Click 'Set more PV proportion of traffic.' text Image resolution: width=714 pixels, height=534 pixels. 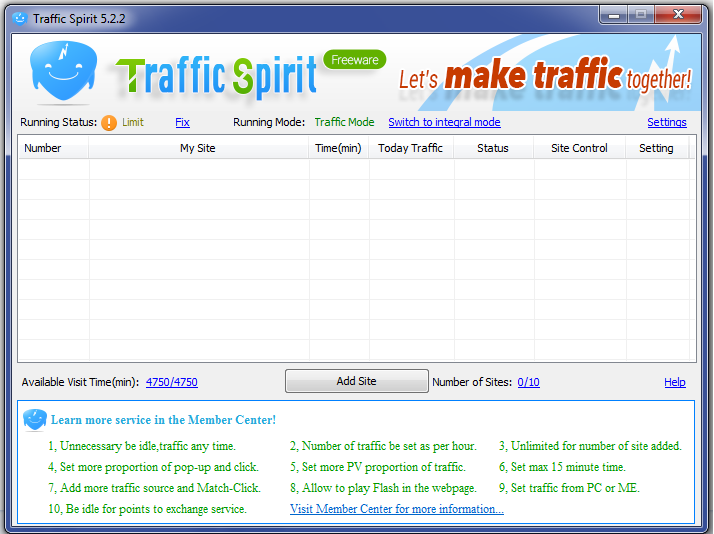pyautogui.click(x=383, y=467)
